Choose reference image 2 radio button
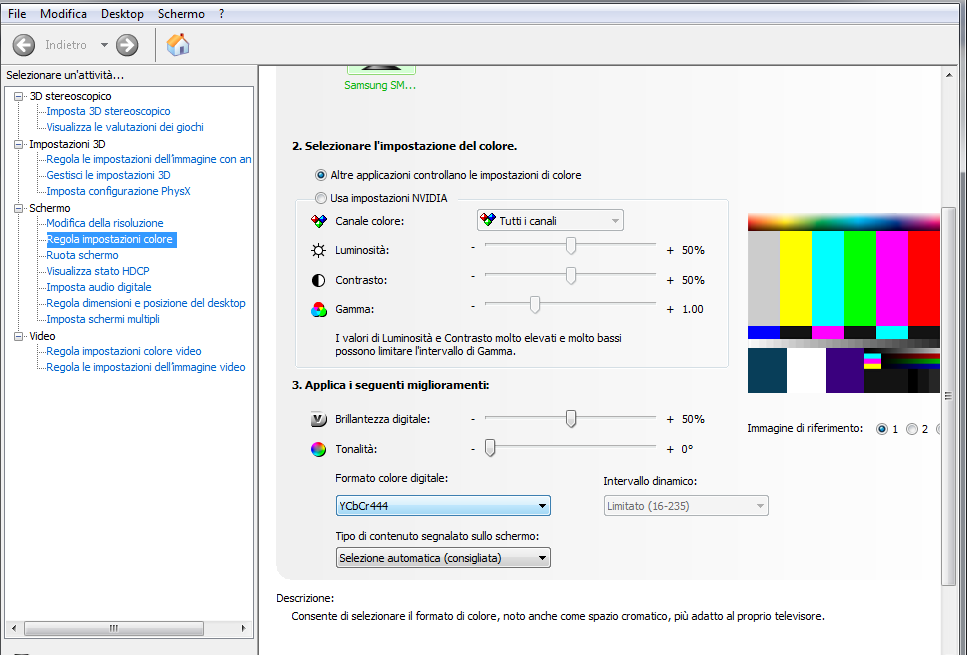The width and height of the screenshot is (967, 655). point(911,429)
